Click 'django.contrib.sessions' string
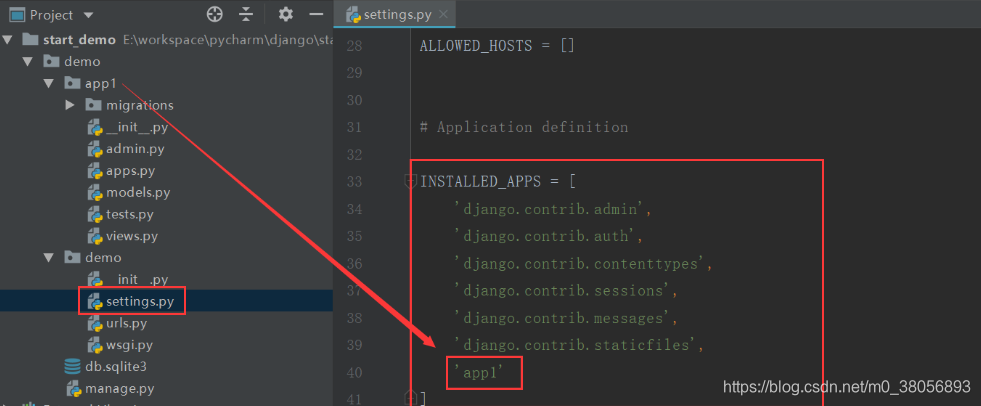 coord(562,291)
